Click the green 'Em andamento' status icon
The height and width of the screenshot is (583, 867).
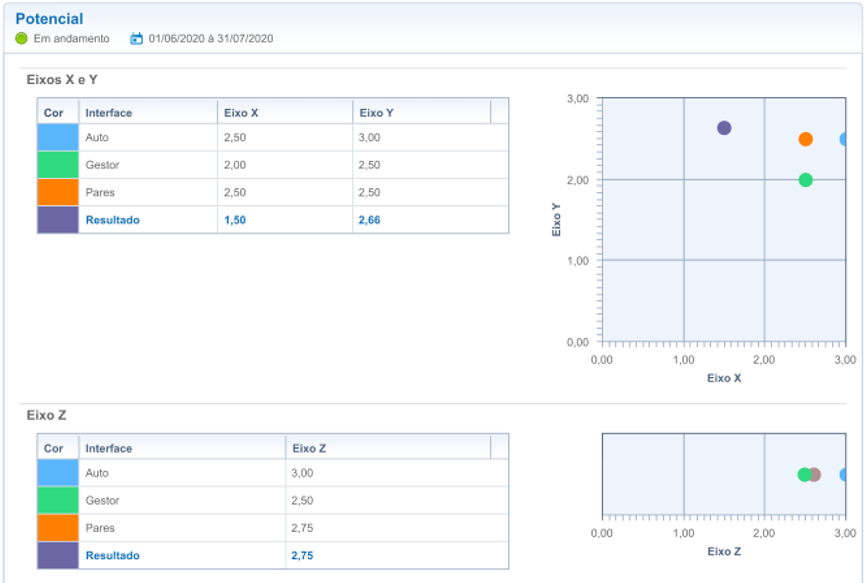click(x=22, y=39)
